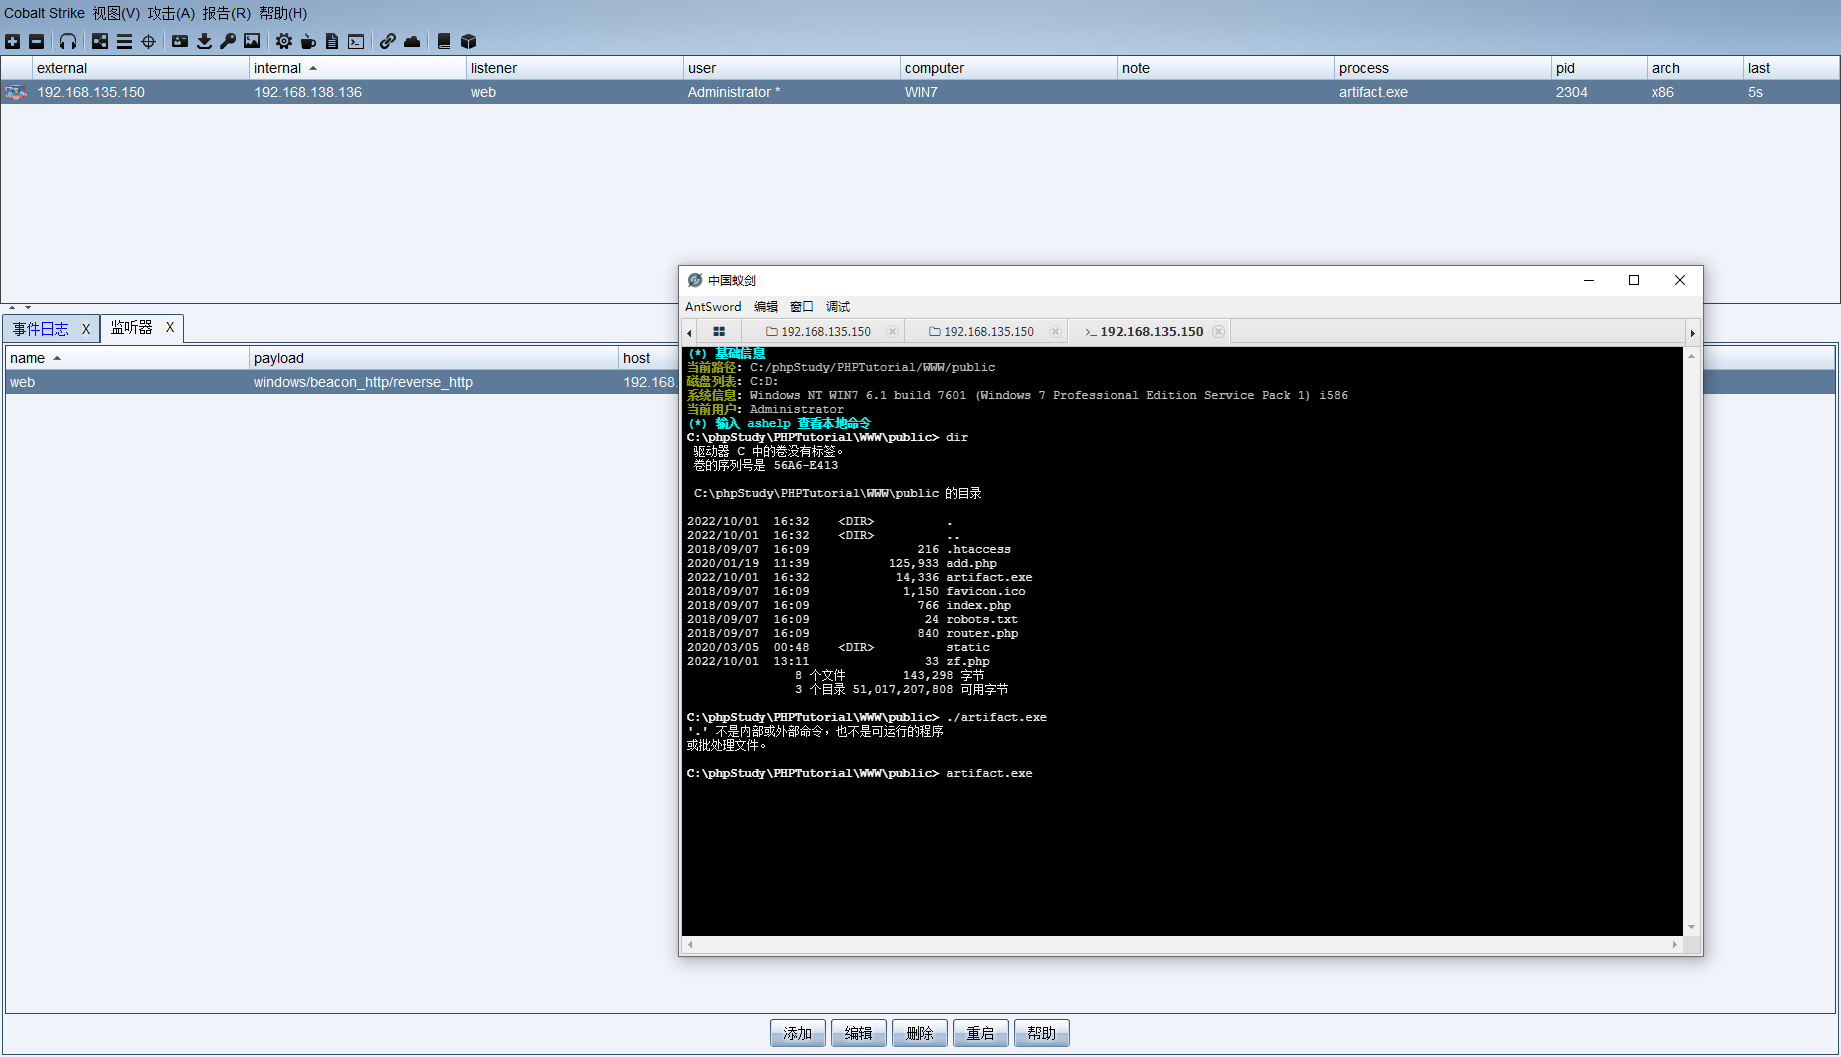Click the 删除 button
The height and width of the screenshot is (1057, 1841).
(920, 1033)
